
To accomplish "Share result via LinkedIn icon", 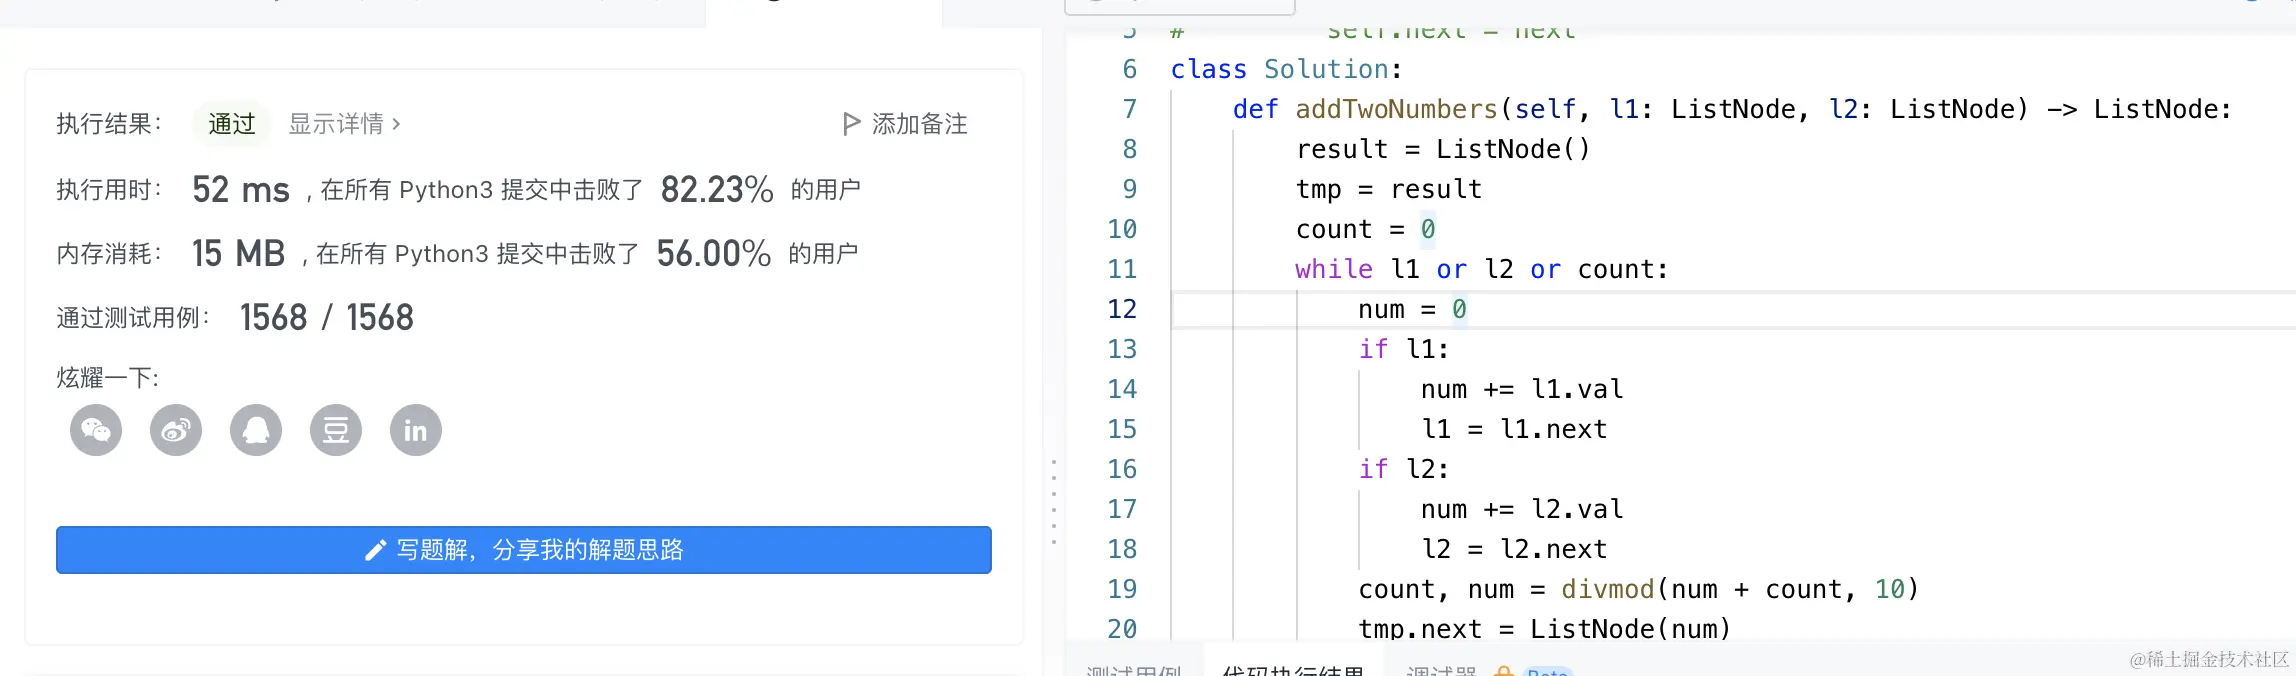I will click(416, 430).
